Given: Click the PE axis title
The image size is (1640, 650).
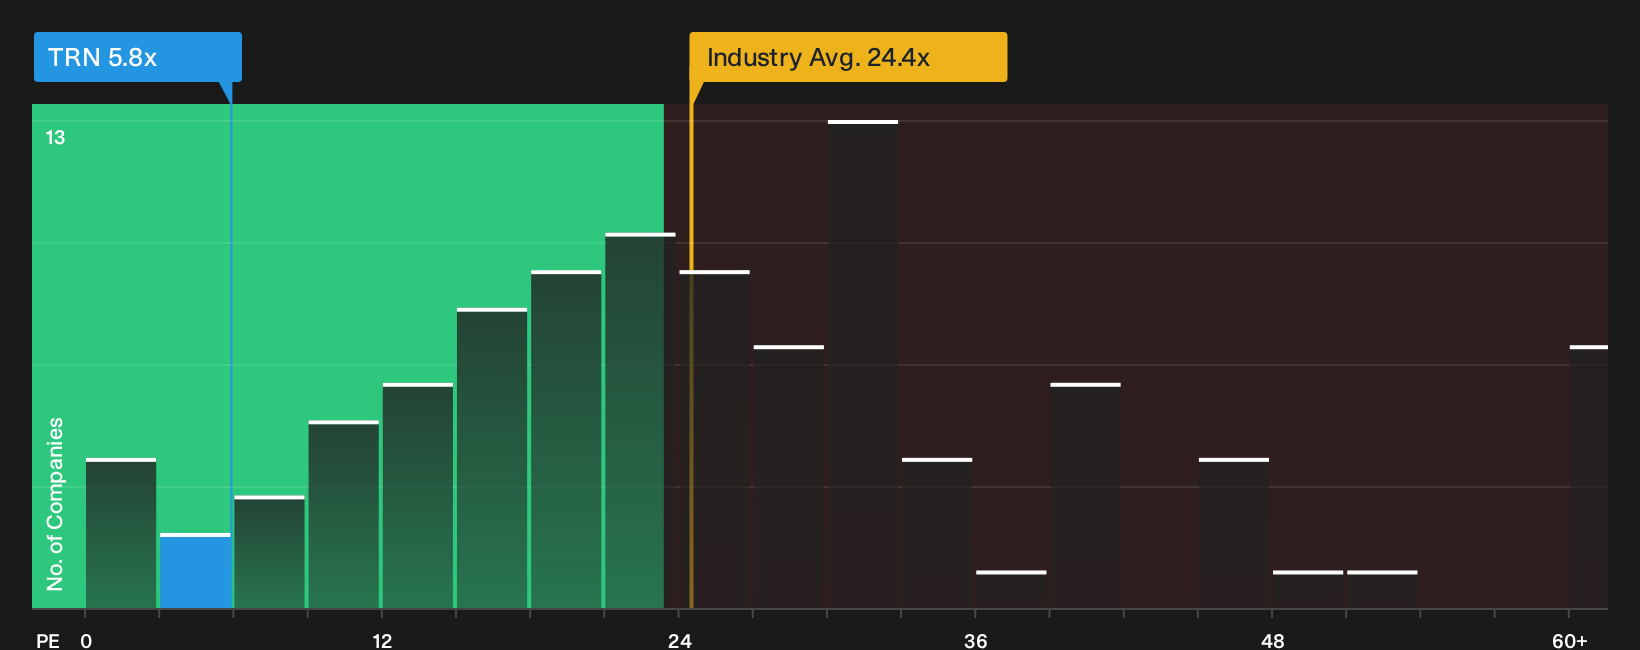Looking at the screenshot, I should 48,641.
